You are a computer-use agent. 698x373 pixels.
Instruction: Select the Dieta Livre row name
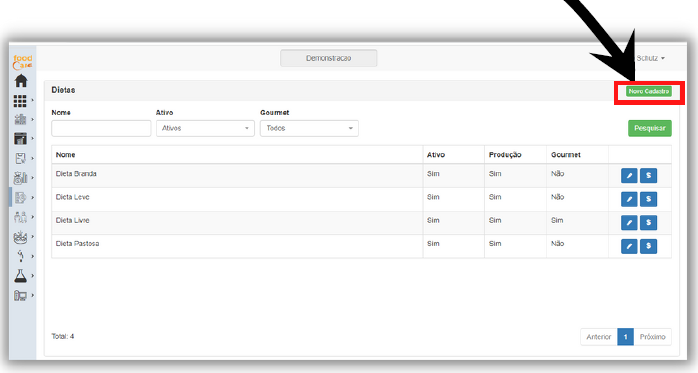point(73,220)
